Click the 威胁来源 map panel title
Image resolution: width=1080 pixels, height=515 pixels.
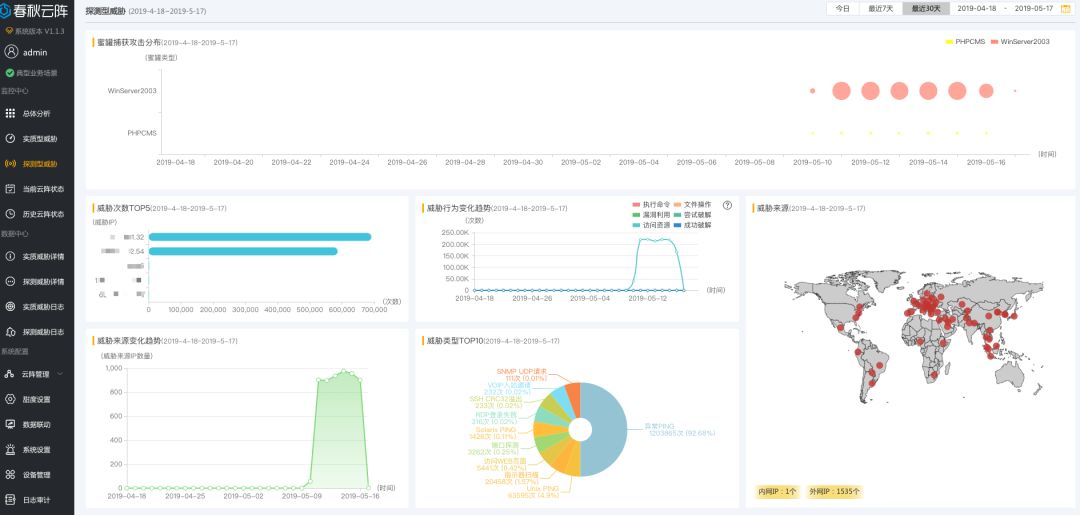pos(772,208)
